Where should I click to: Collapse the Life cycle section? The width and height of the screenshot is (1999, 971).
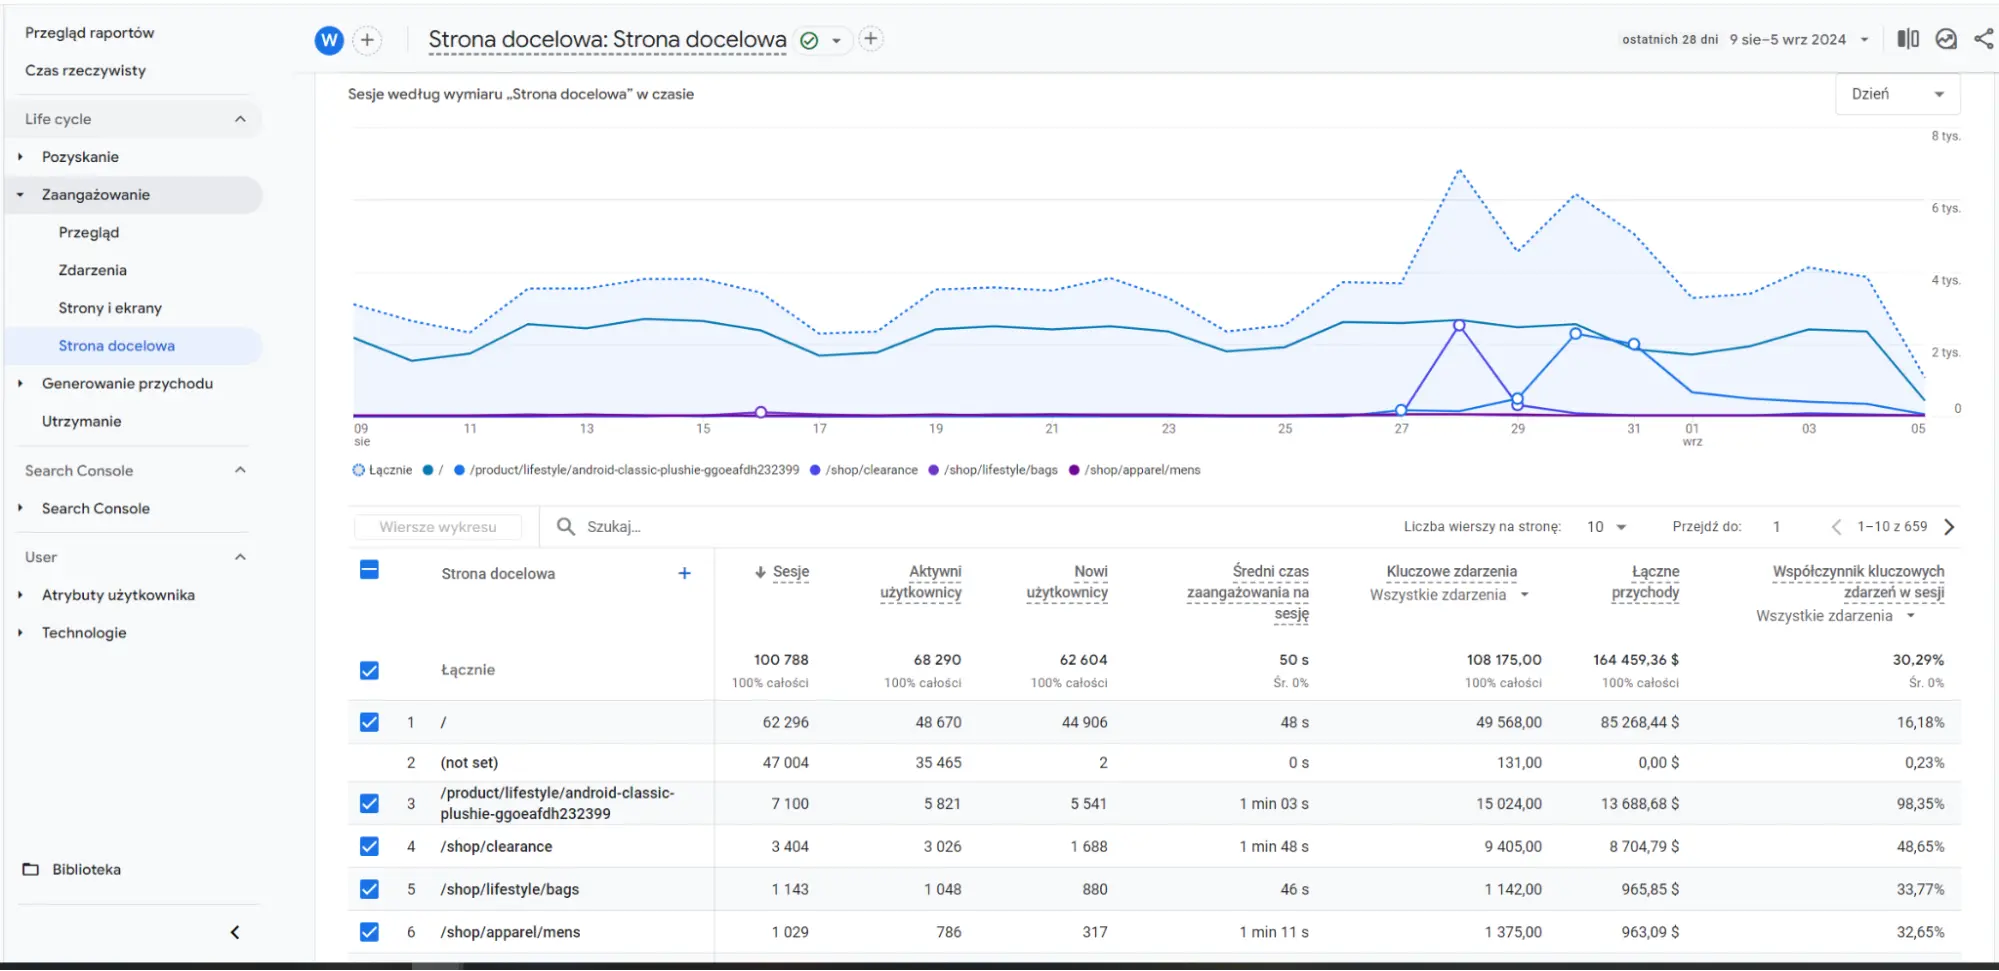click(x=240, y=119)
